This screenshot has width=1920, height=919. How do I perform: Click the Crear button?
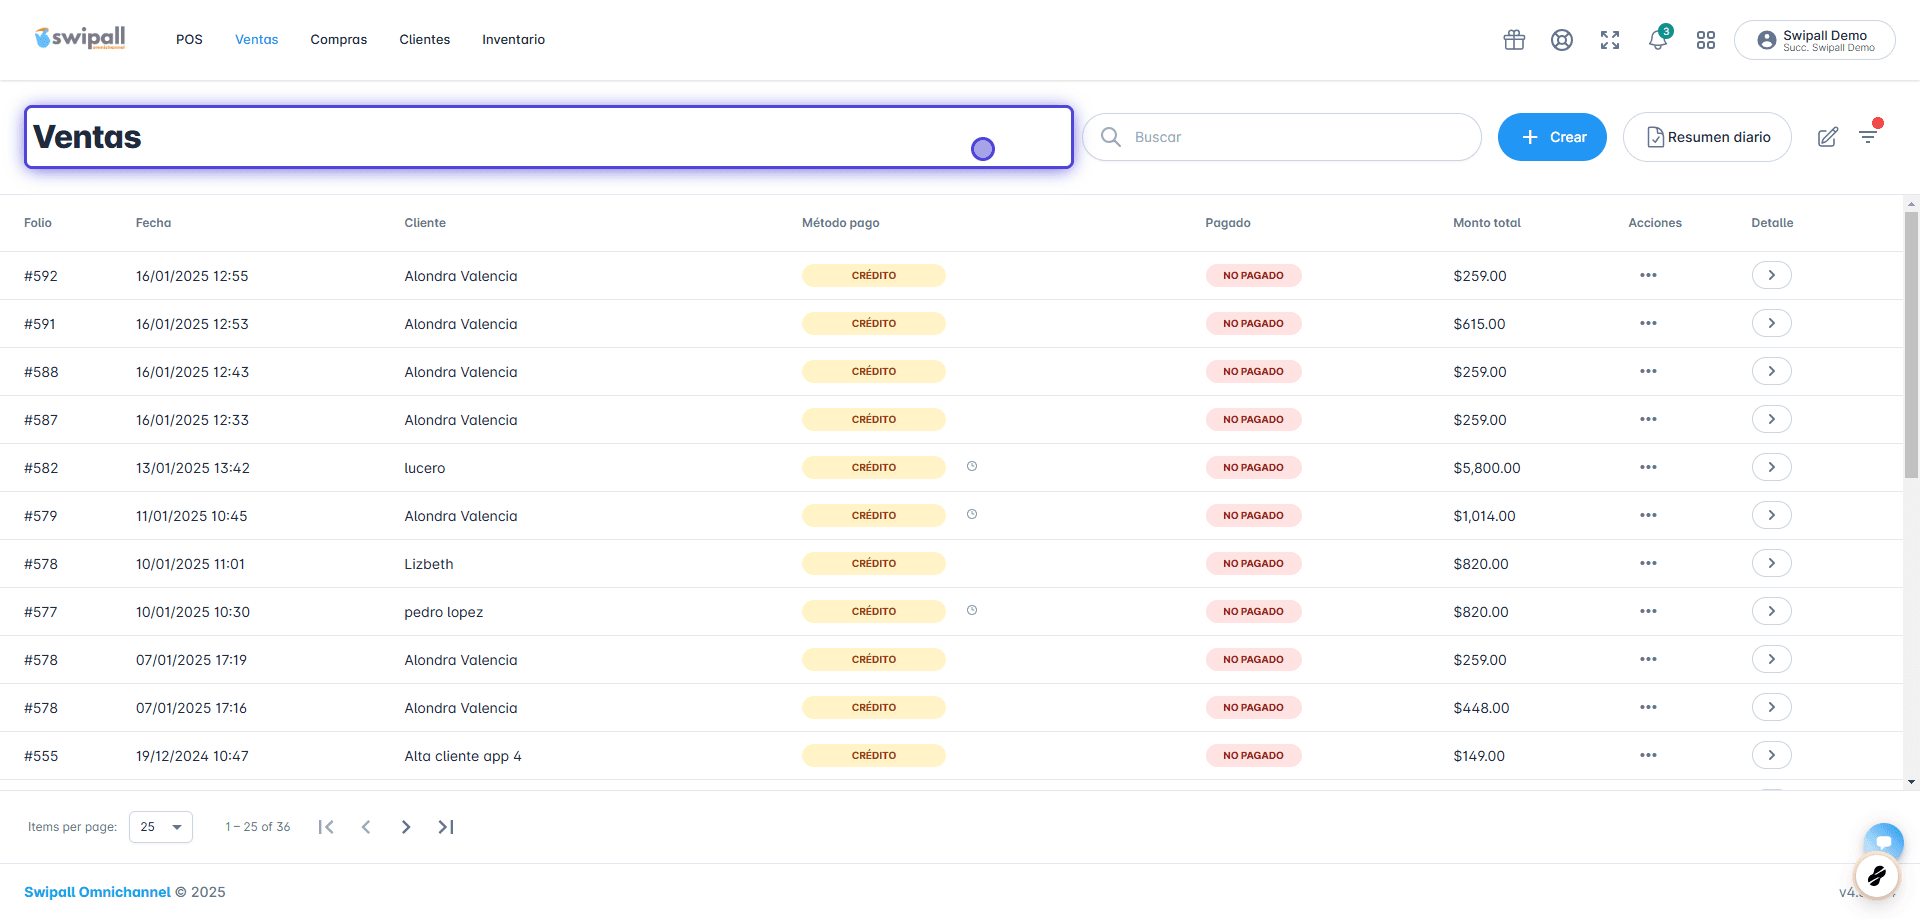point(1552,137)
